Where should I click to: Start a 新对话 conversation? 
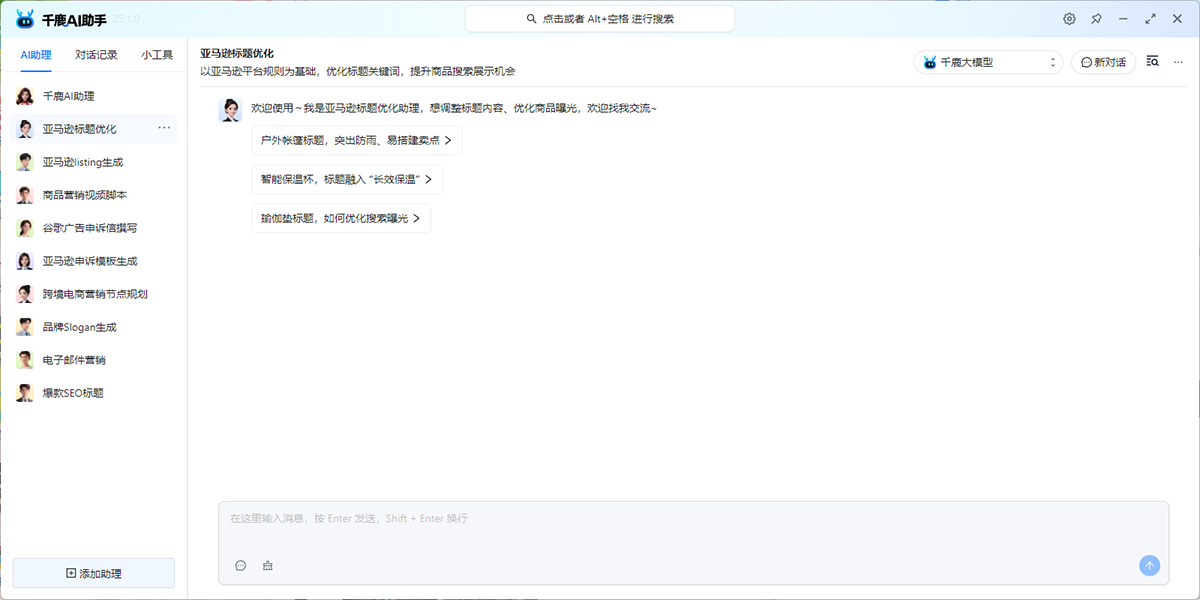1102,61
